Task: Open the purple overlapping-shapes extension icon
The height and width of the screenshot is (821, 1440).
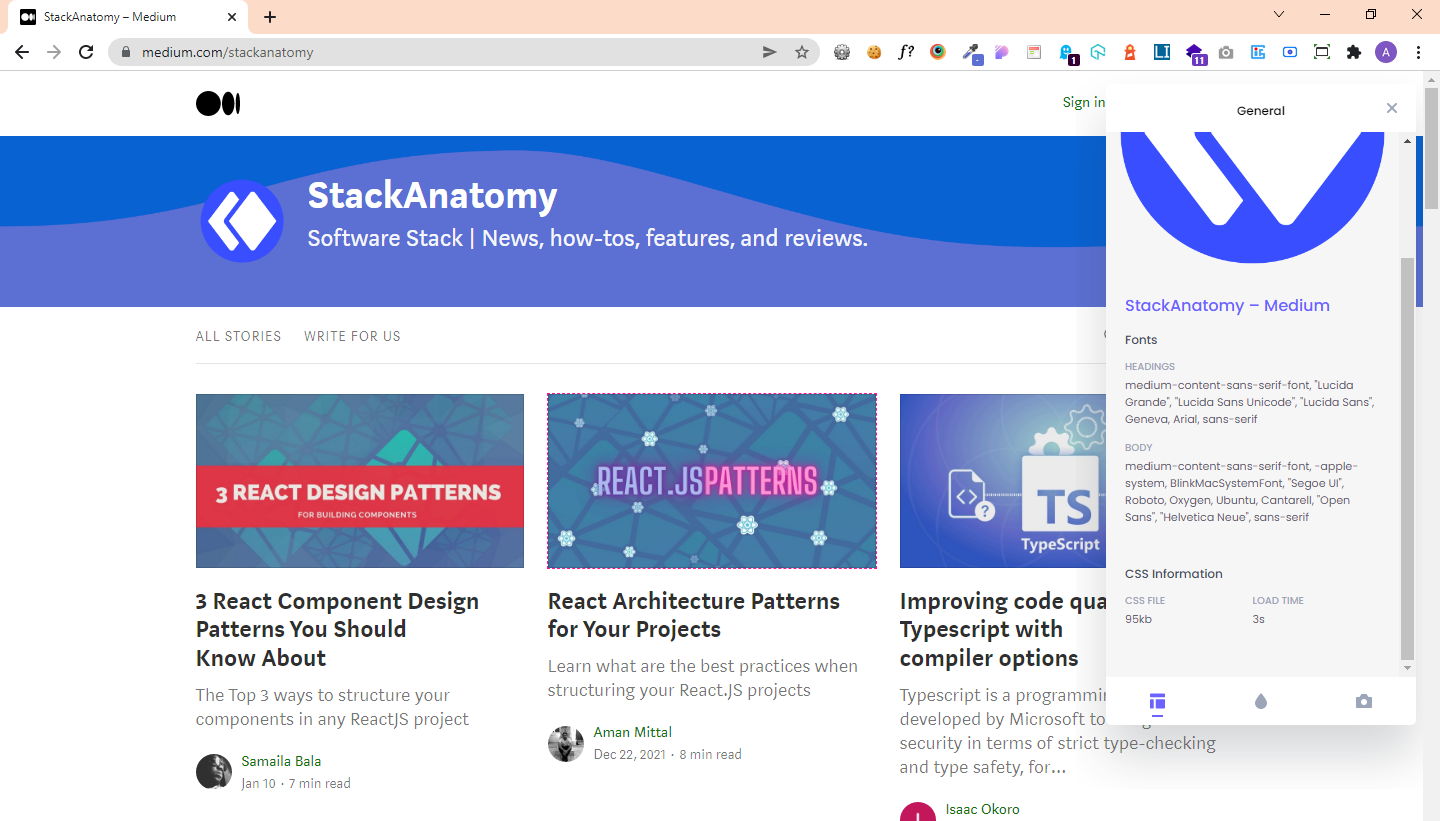Action: [1001, 52]
